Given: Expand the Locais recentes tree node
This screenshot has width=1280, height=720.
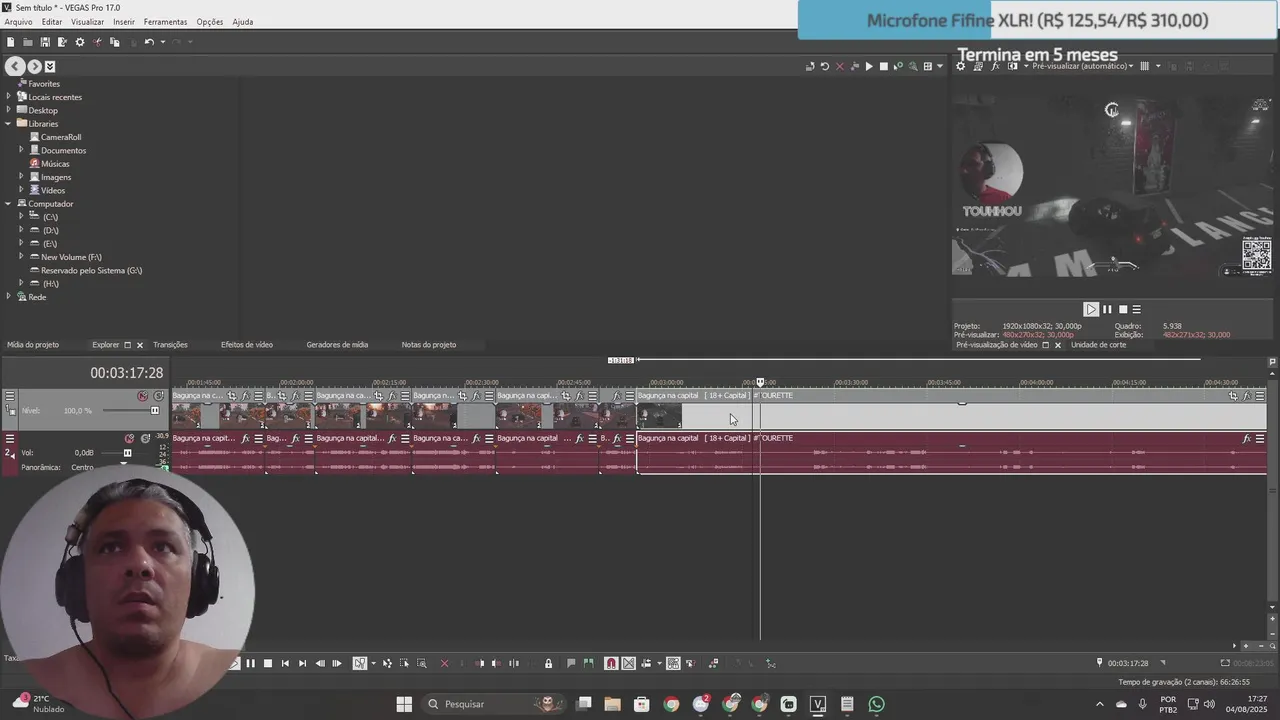Looking at the screenshot, I should coord(9,97).
